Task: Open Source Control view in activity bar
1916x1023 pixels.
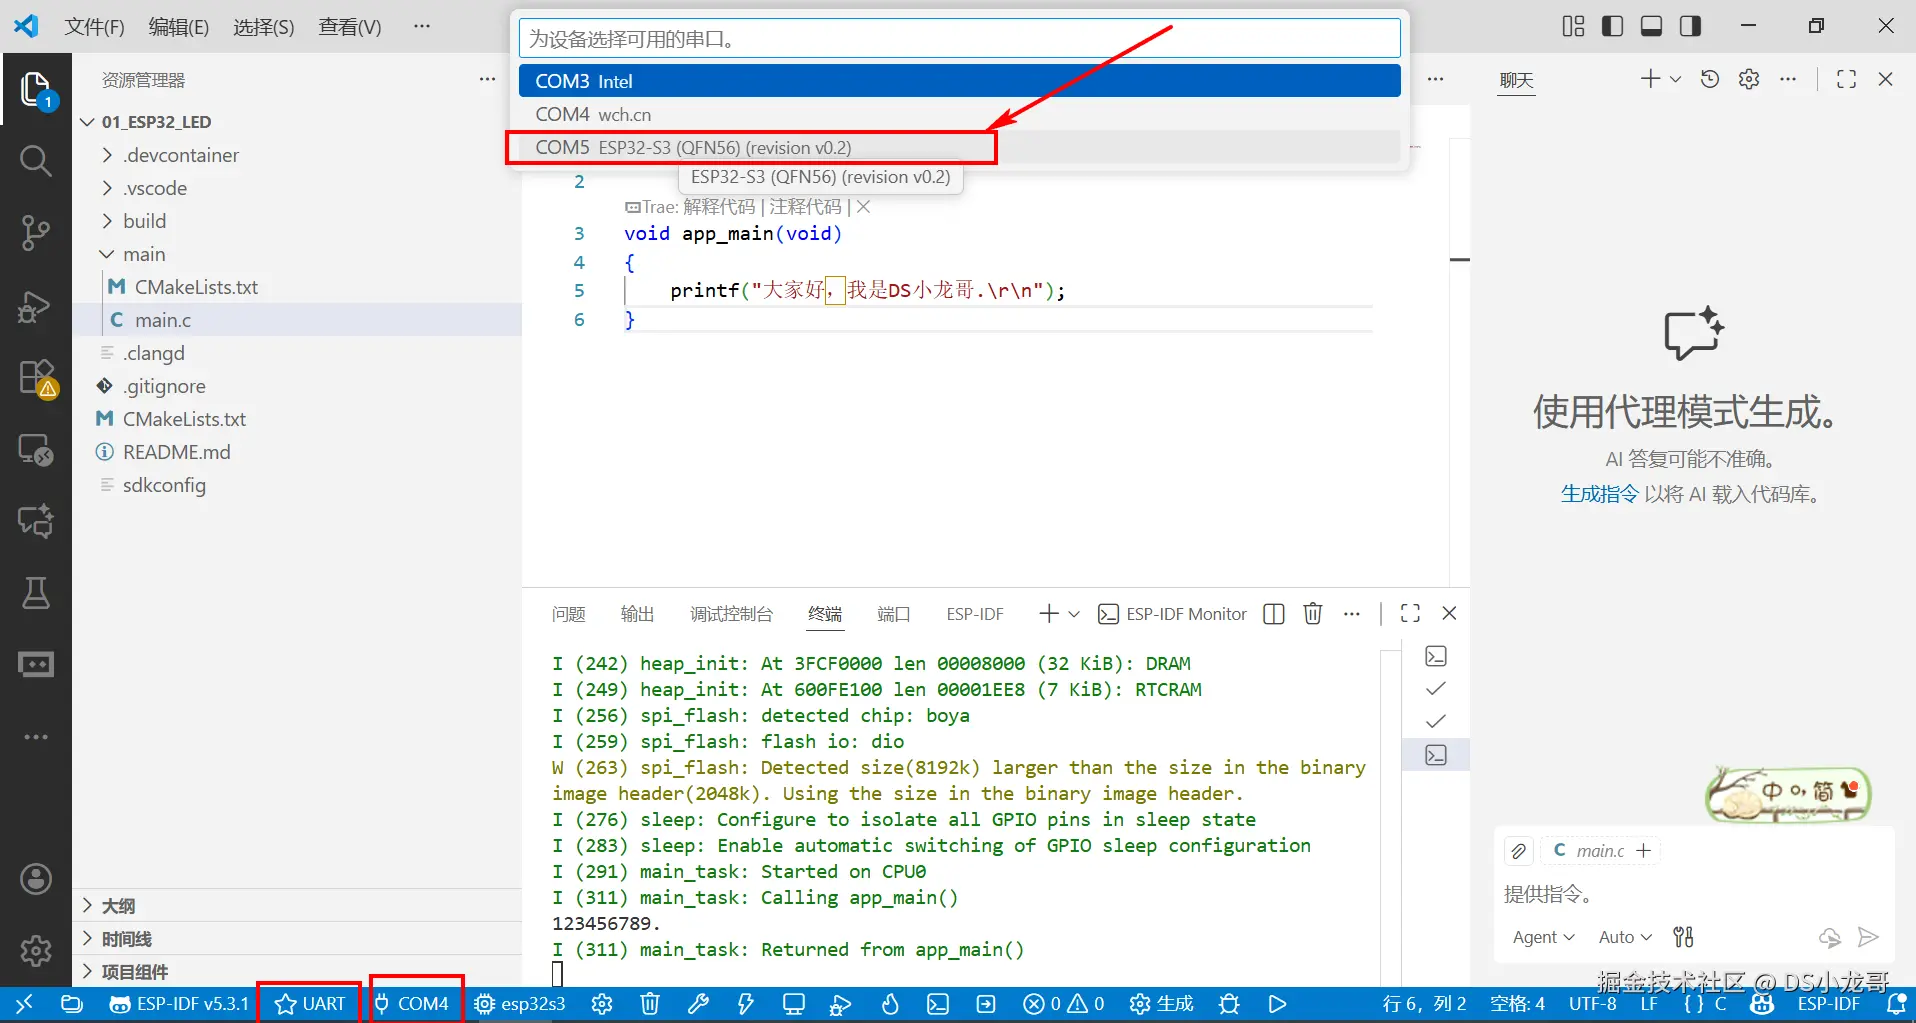Action: click(x=36, y=232)
